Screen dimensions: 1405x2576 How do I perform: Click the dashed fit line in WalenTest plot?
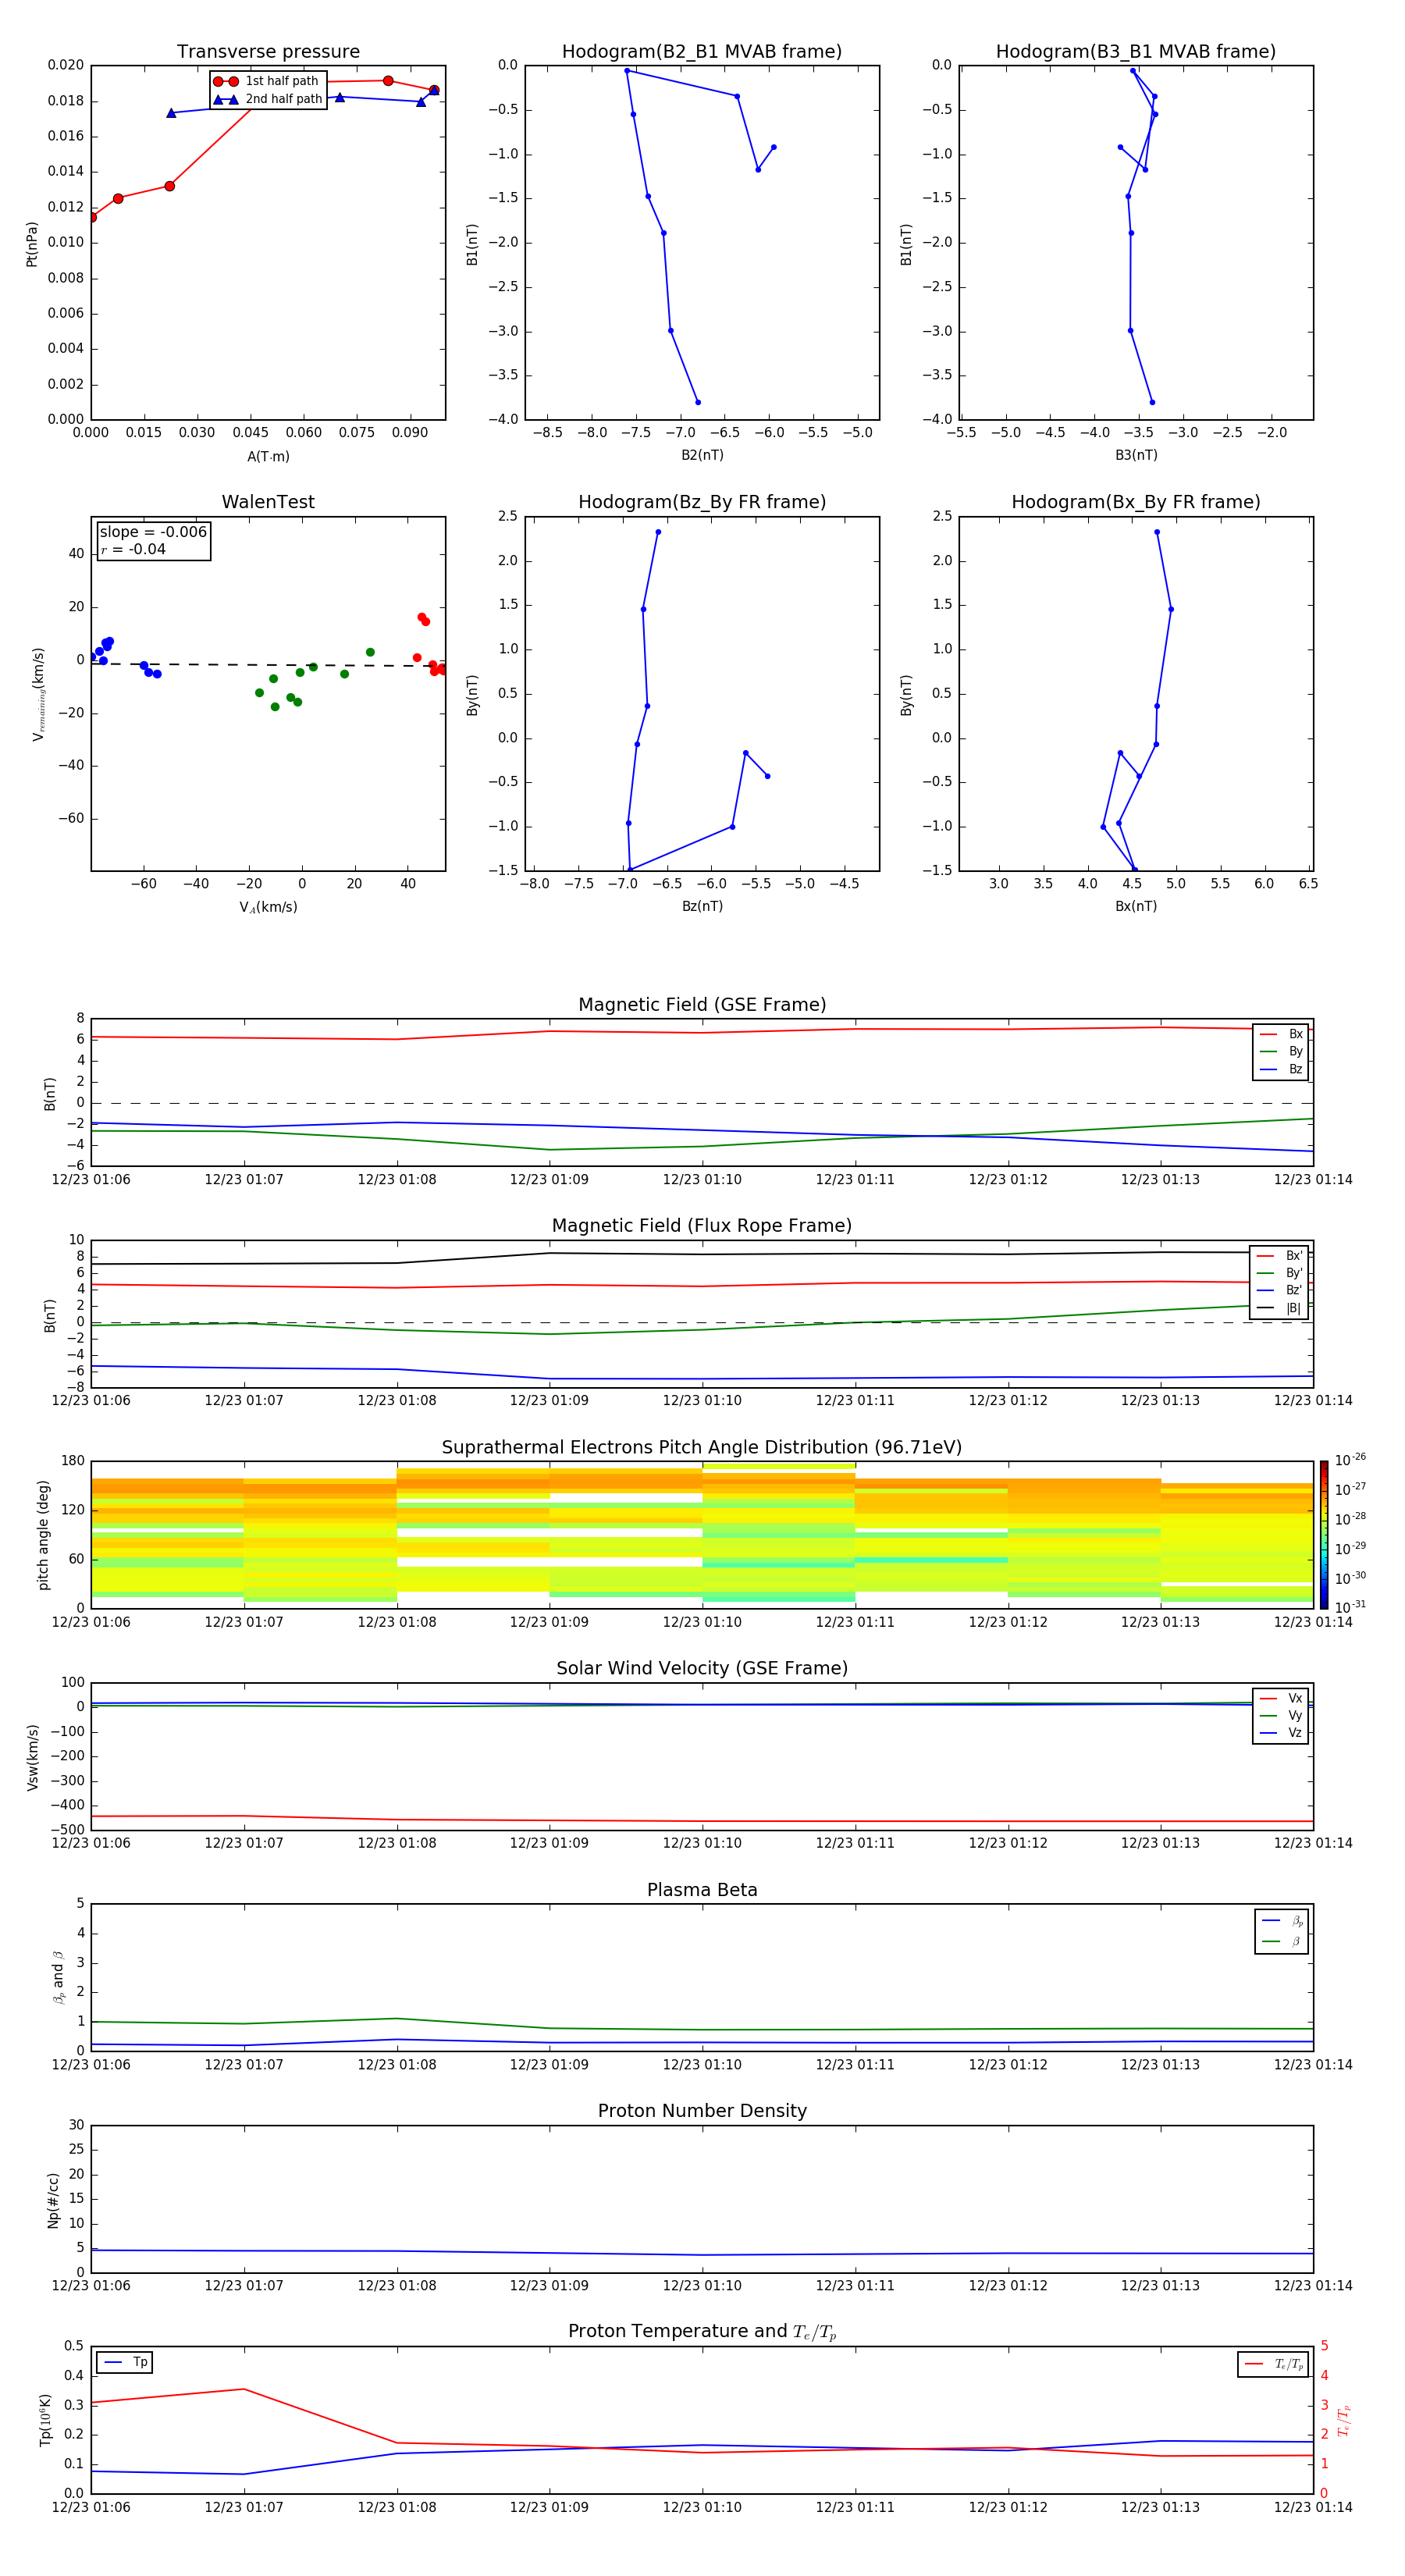coord(268,665)
